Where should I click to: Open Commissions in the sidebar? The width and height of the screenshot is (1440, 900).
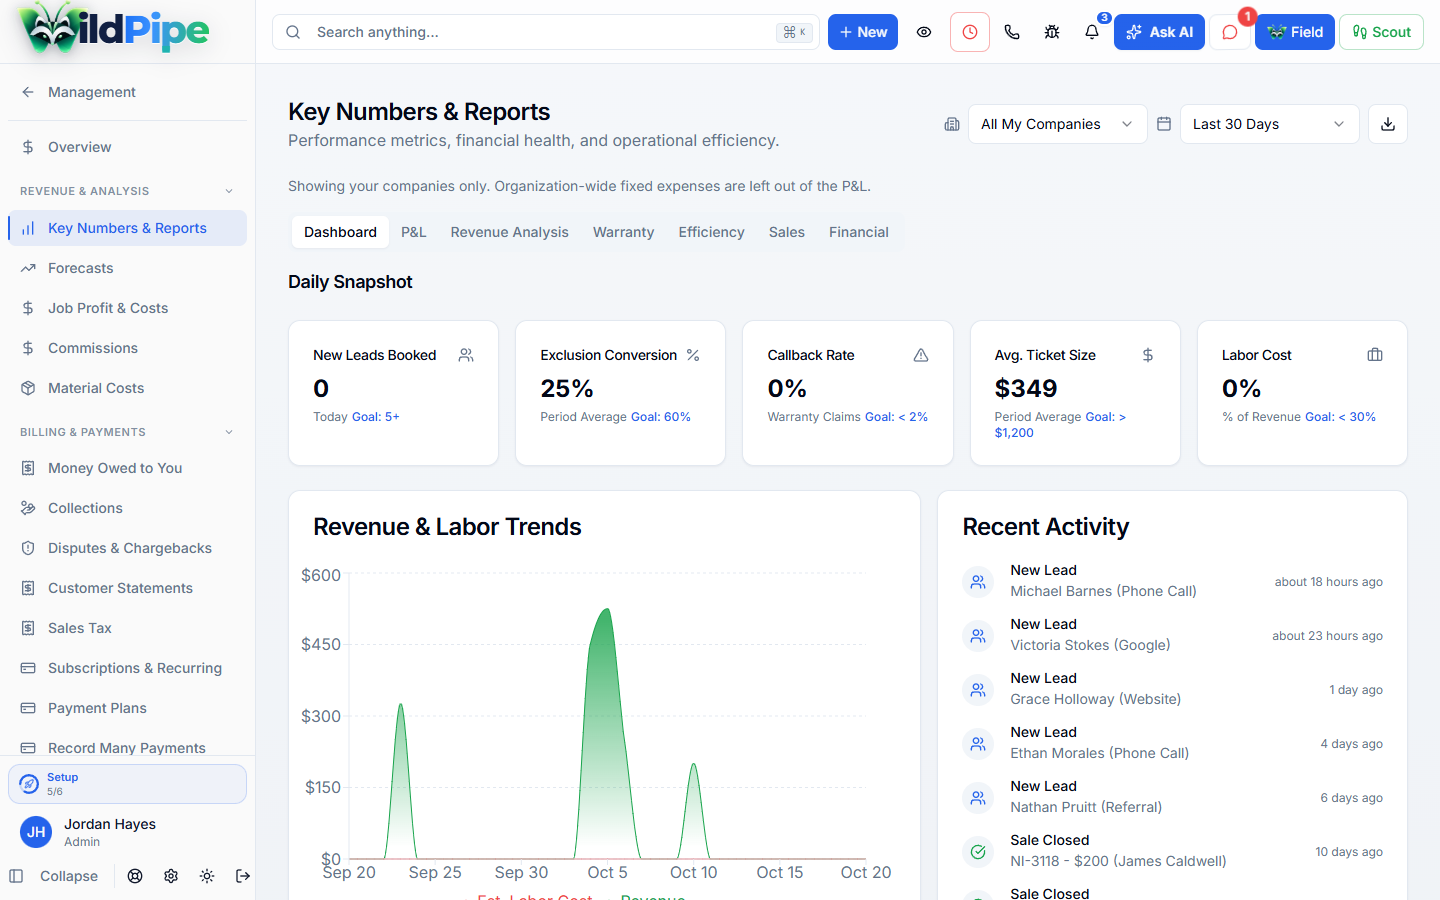click(127, 348)
